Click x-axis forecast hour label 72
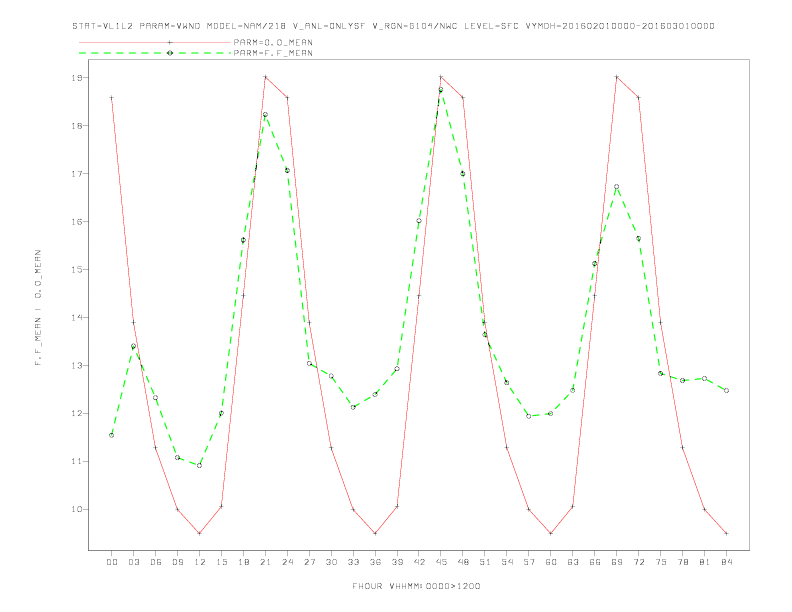Screen dimensions: 792x612 point(639,562)
